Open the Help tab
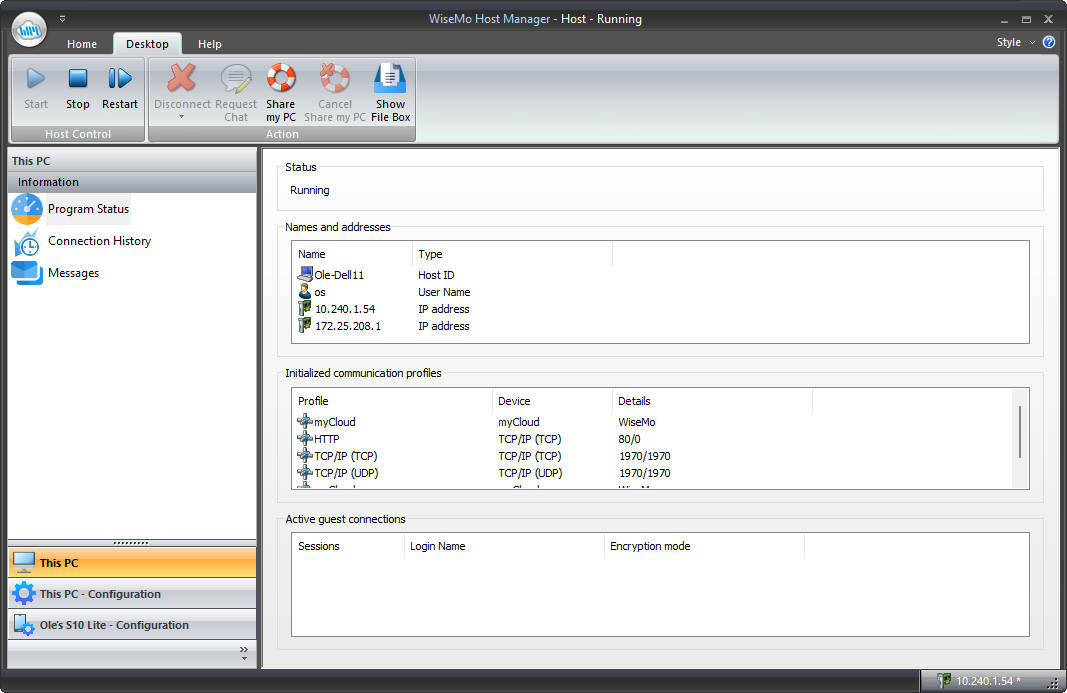1067x693 pixels. tap(209, 43)
